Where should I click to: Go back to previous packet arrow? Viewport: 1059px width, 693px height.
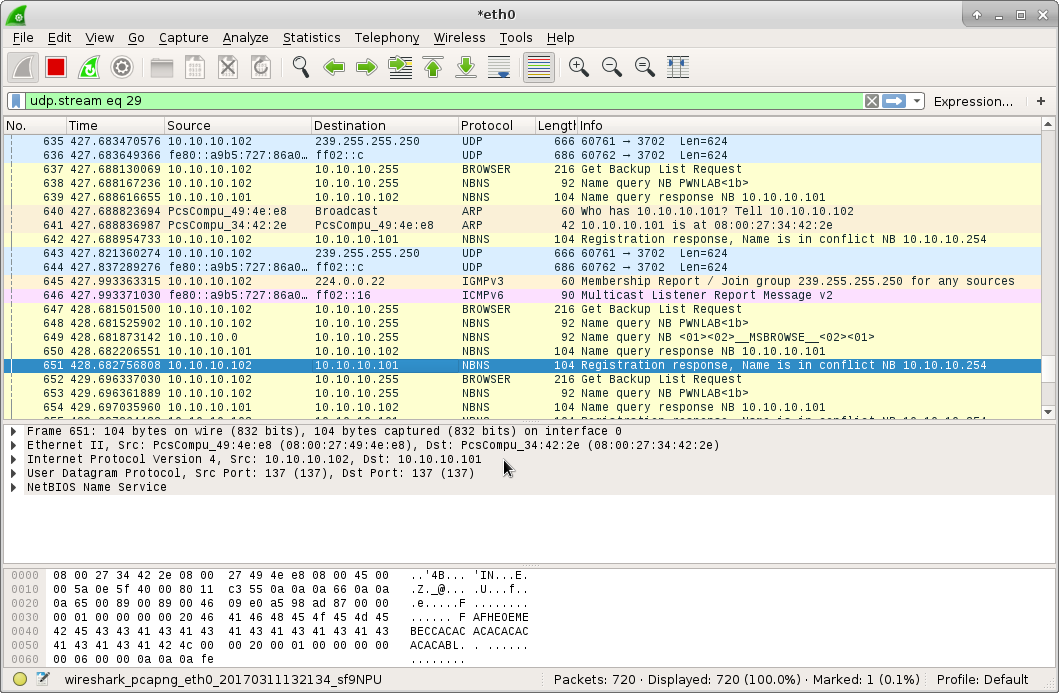tap(334, 68)
